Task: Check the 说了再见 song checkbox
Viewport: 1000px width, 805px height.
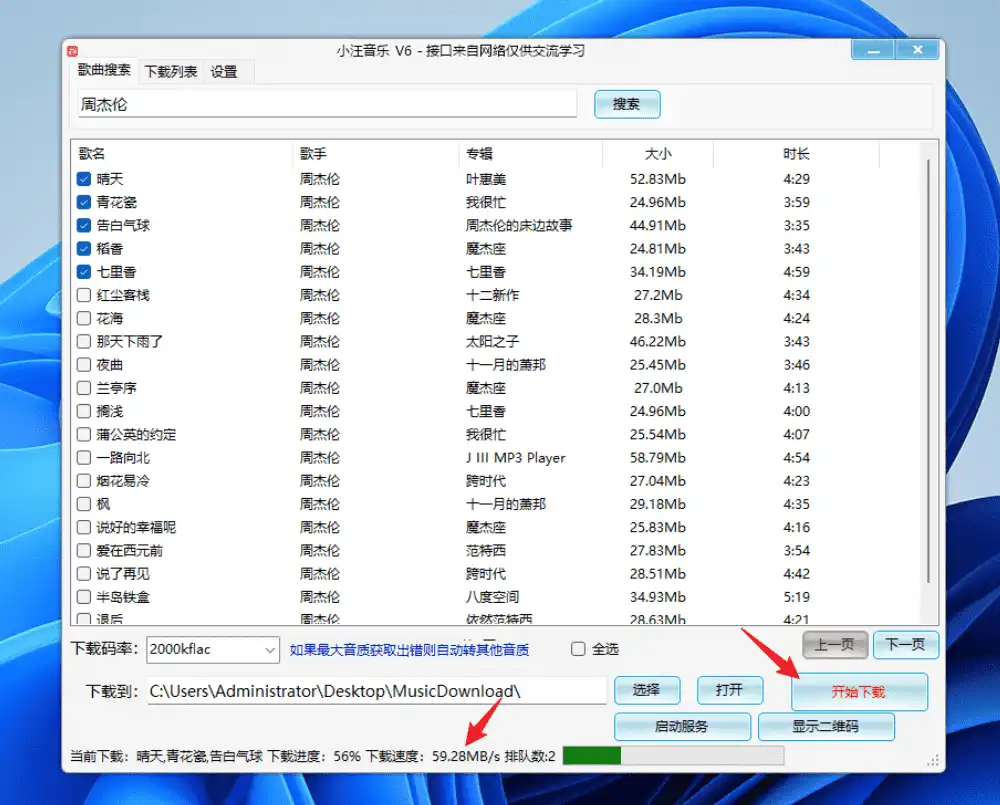Action: (84, 573)
